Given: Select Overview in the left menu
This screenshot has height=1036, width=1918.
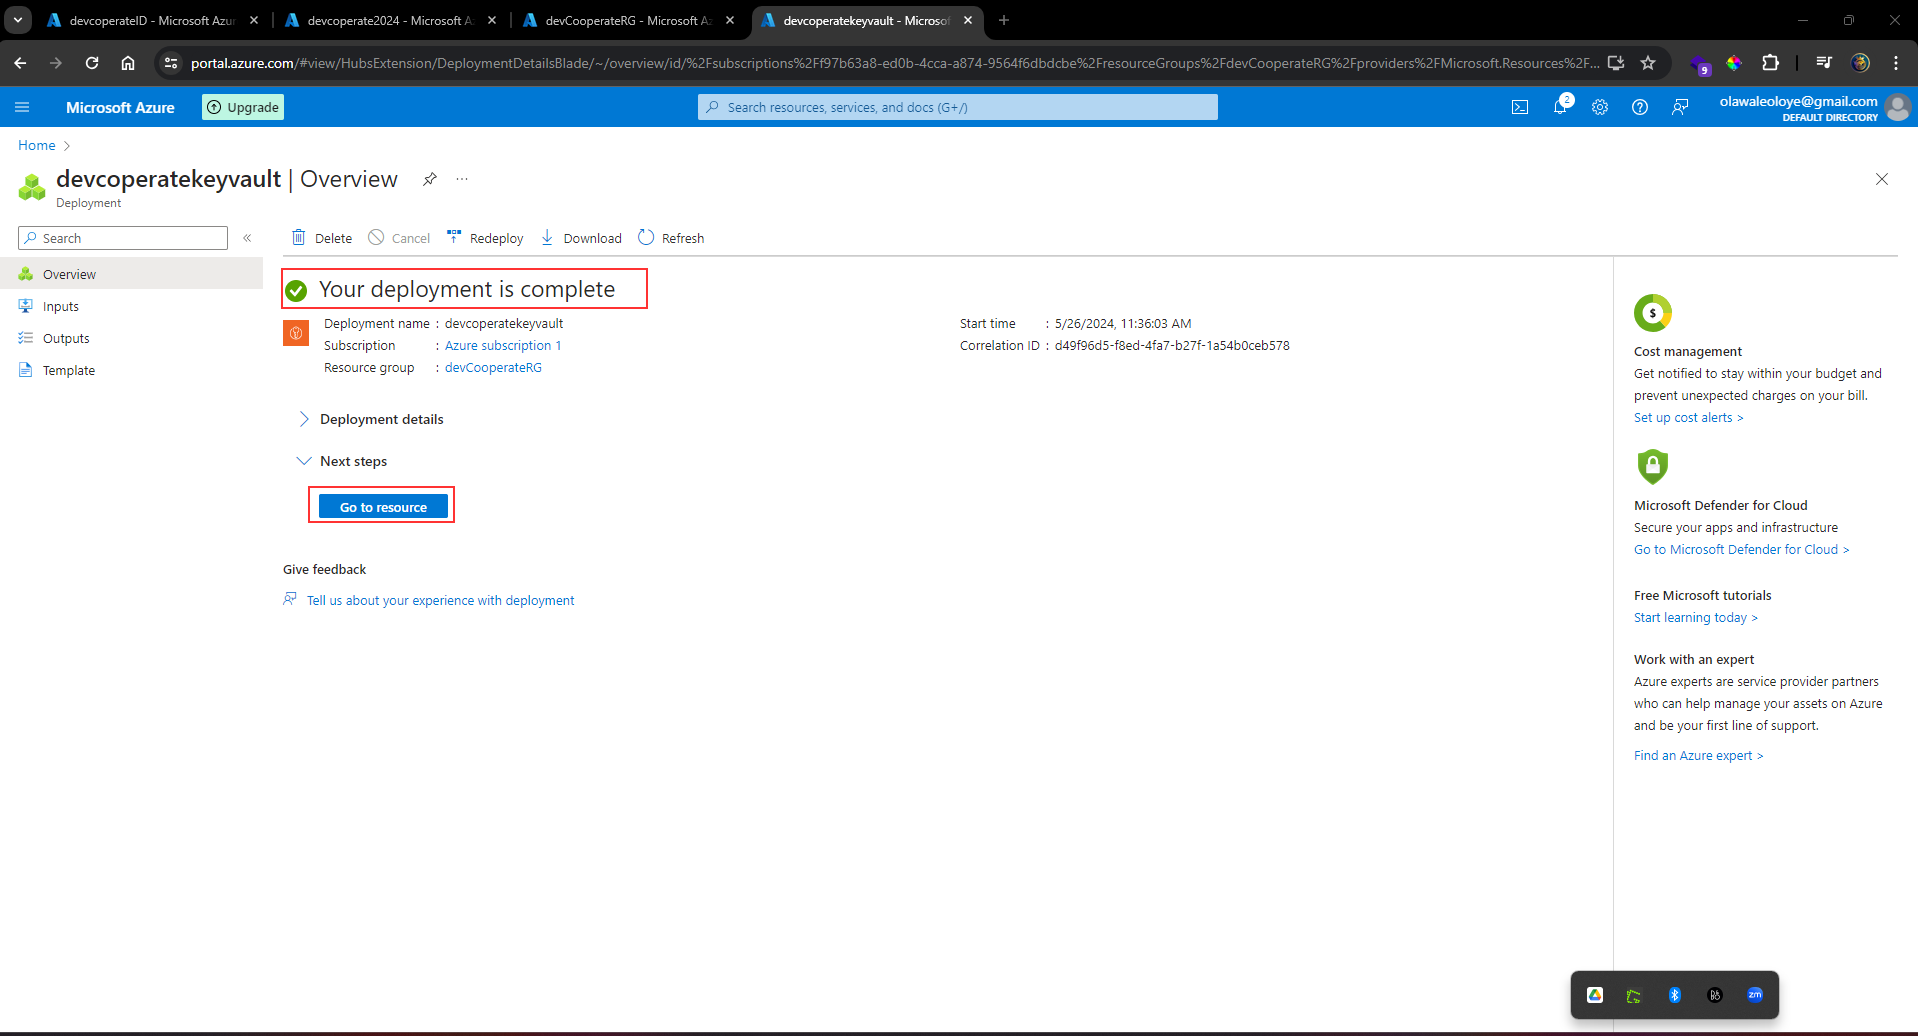Looking at the screenshot, I should pos(131,274).
